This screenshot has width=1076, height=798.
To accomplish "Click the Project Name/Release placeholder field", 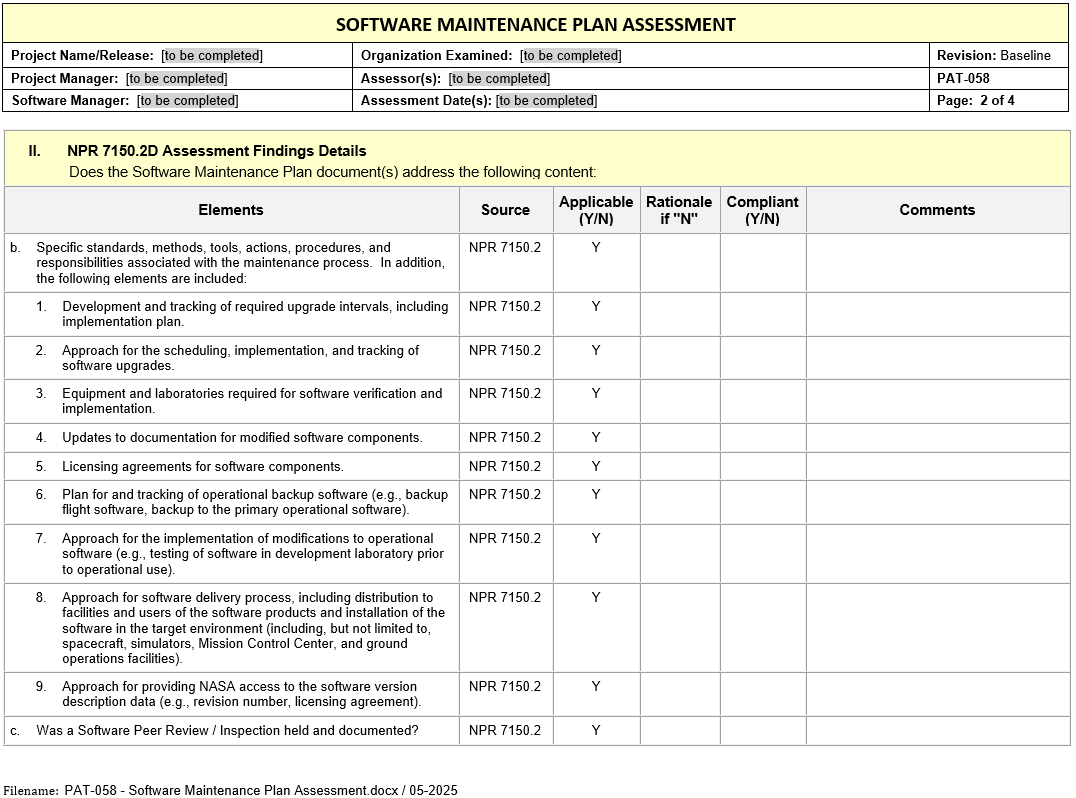I will pos(212,56).
